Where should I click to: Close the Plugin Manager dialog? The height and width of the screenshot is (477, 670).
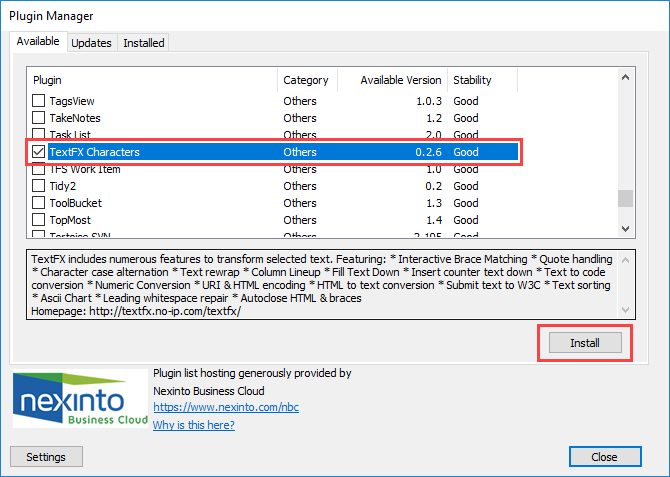click(x=605, y=457)
